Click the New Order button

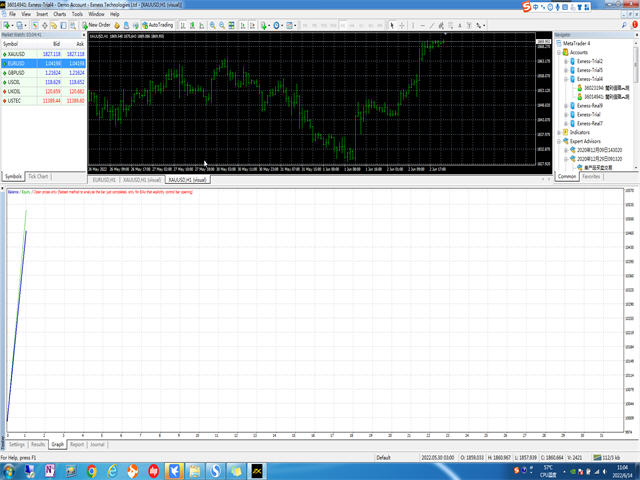click(x=96, y=25)
